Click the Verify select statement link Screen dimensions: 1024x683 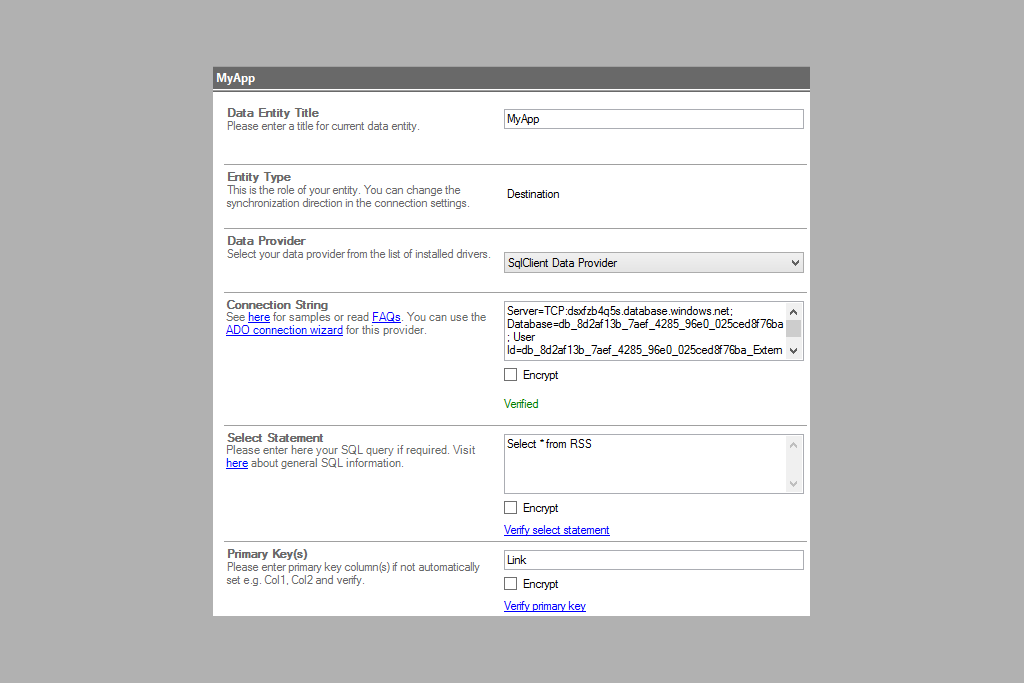tap(556, 530)
